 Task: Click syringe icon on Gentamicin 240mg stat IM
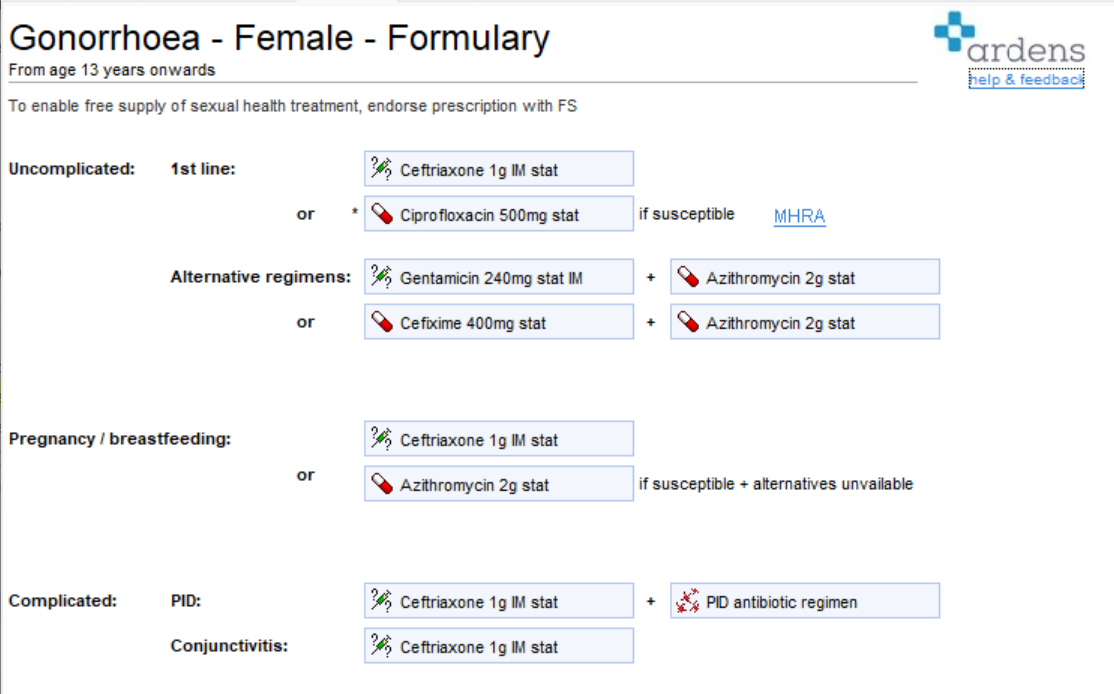pyautogui.click(x=382, y=276)
